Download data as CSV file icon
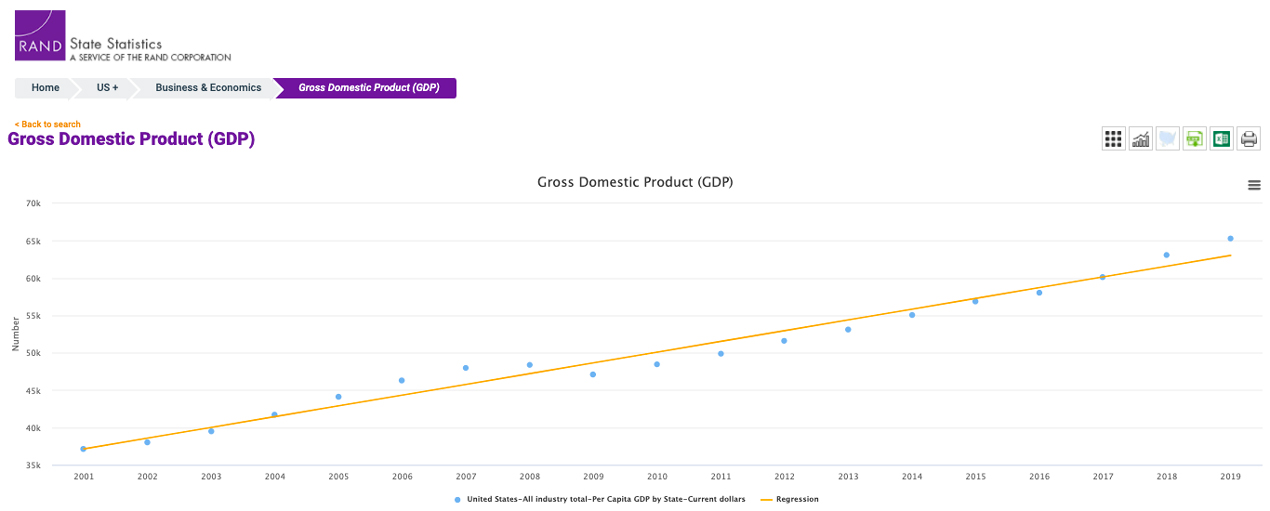The height and width of the screenshot is (511, 1270). (x=1194, y=139)
